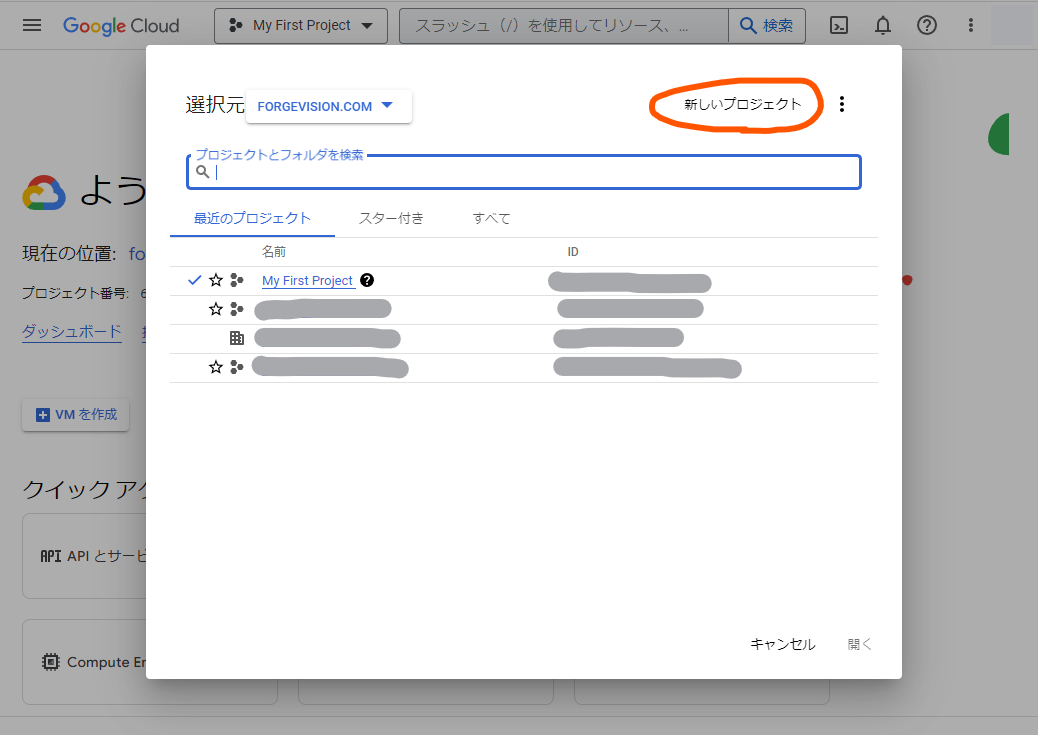
Task: Click the organization building icon in the third row
Action: coord(237,338)
